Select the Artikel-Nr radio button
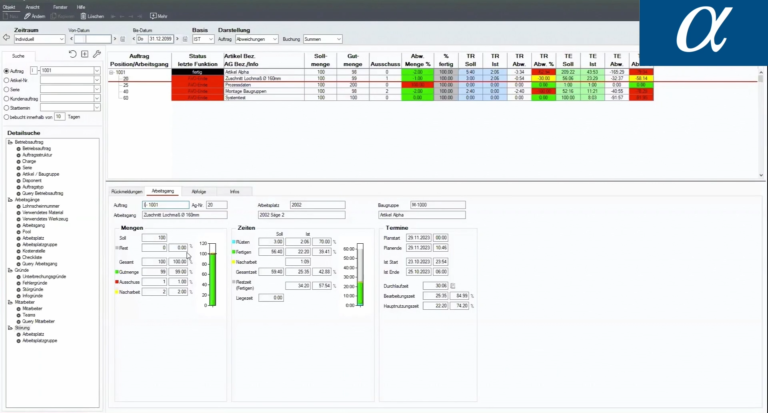Image resolution: width=768 pixels, height=413 pixels. pyautogui.click(x=5, y=80)
